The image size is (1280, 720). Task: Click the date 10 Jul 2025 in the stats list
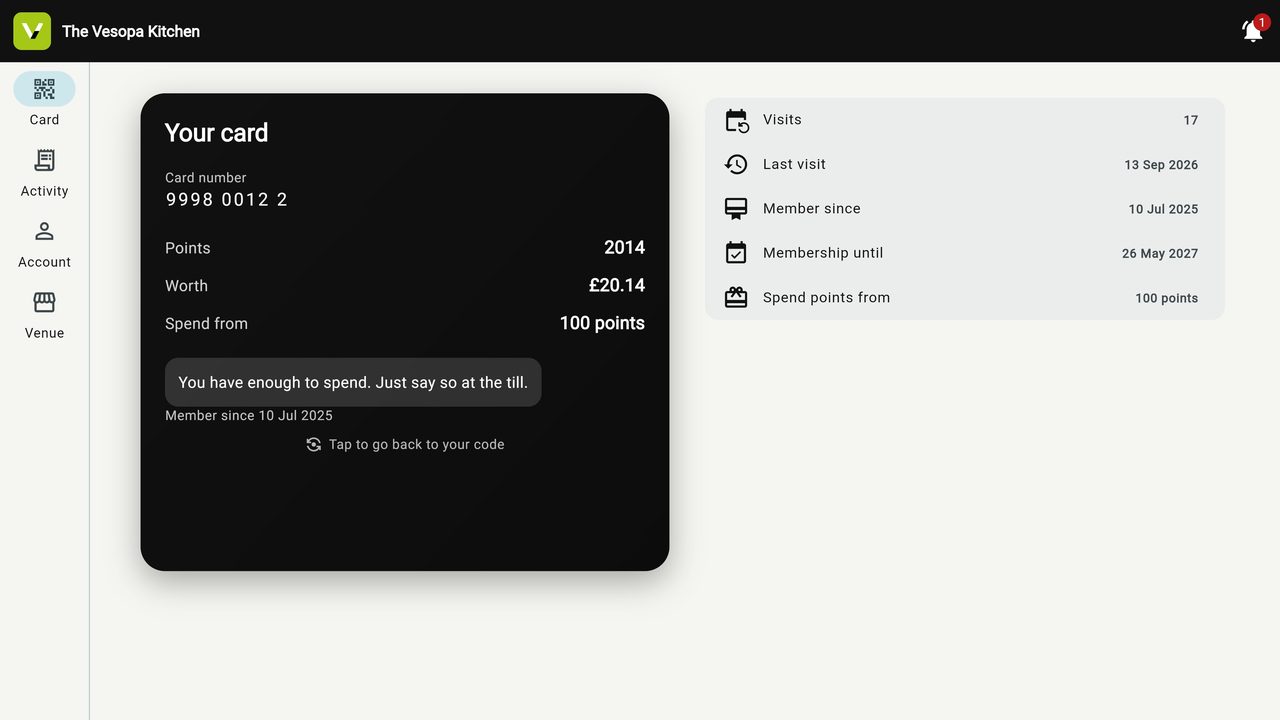tap(1163, 209)
